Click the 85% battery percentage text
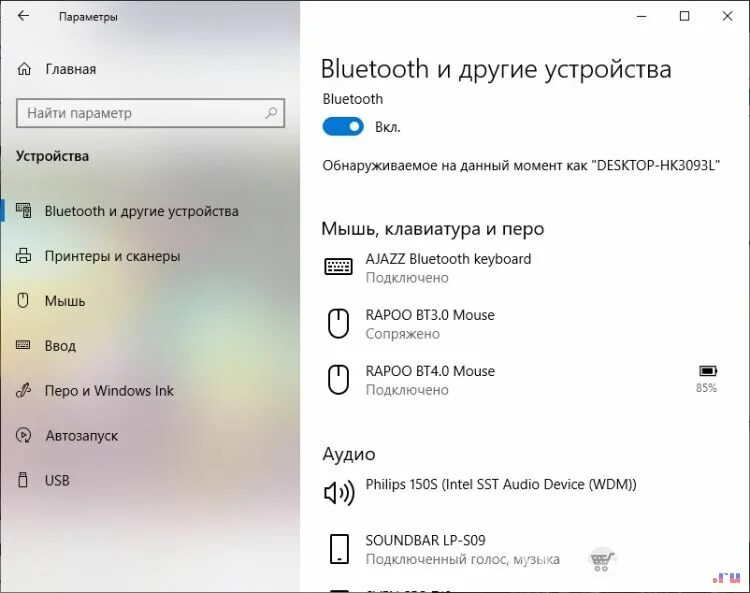 pos(706,388)
